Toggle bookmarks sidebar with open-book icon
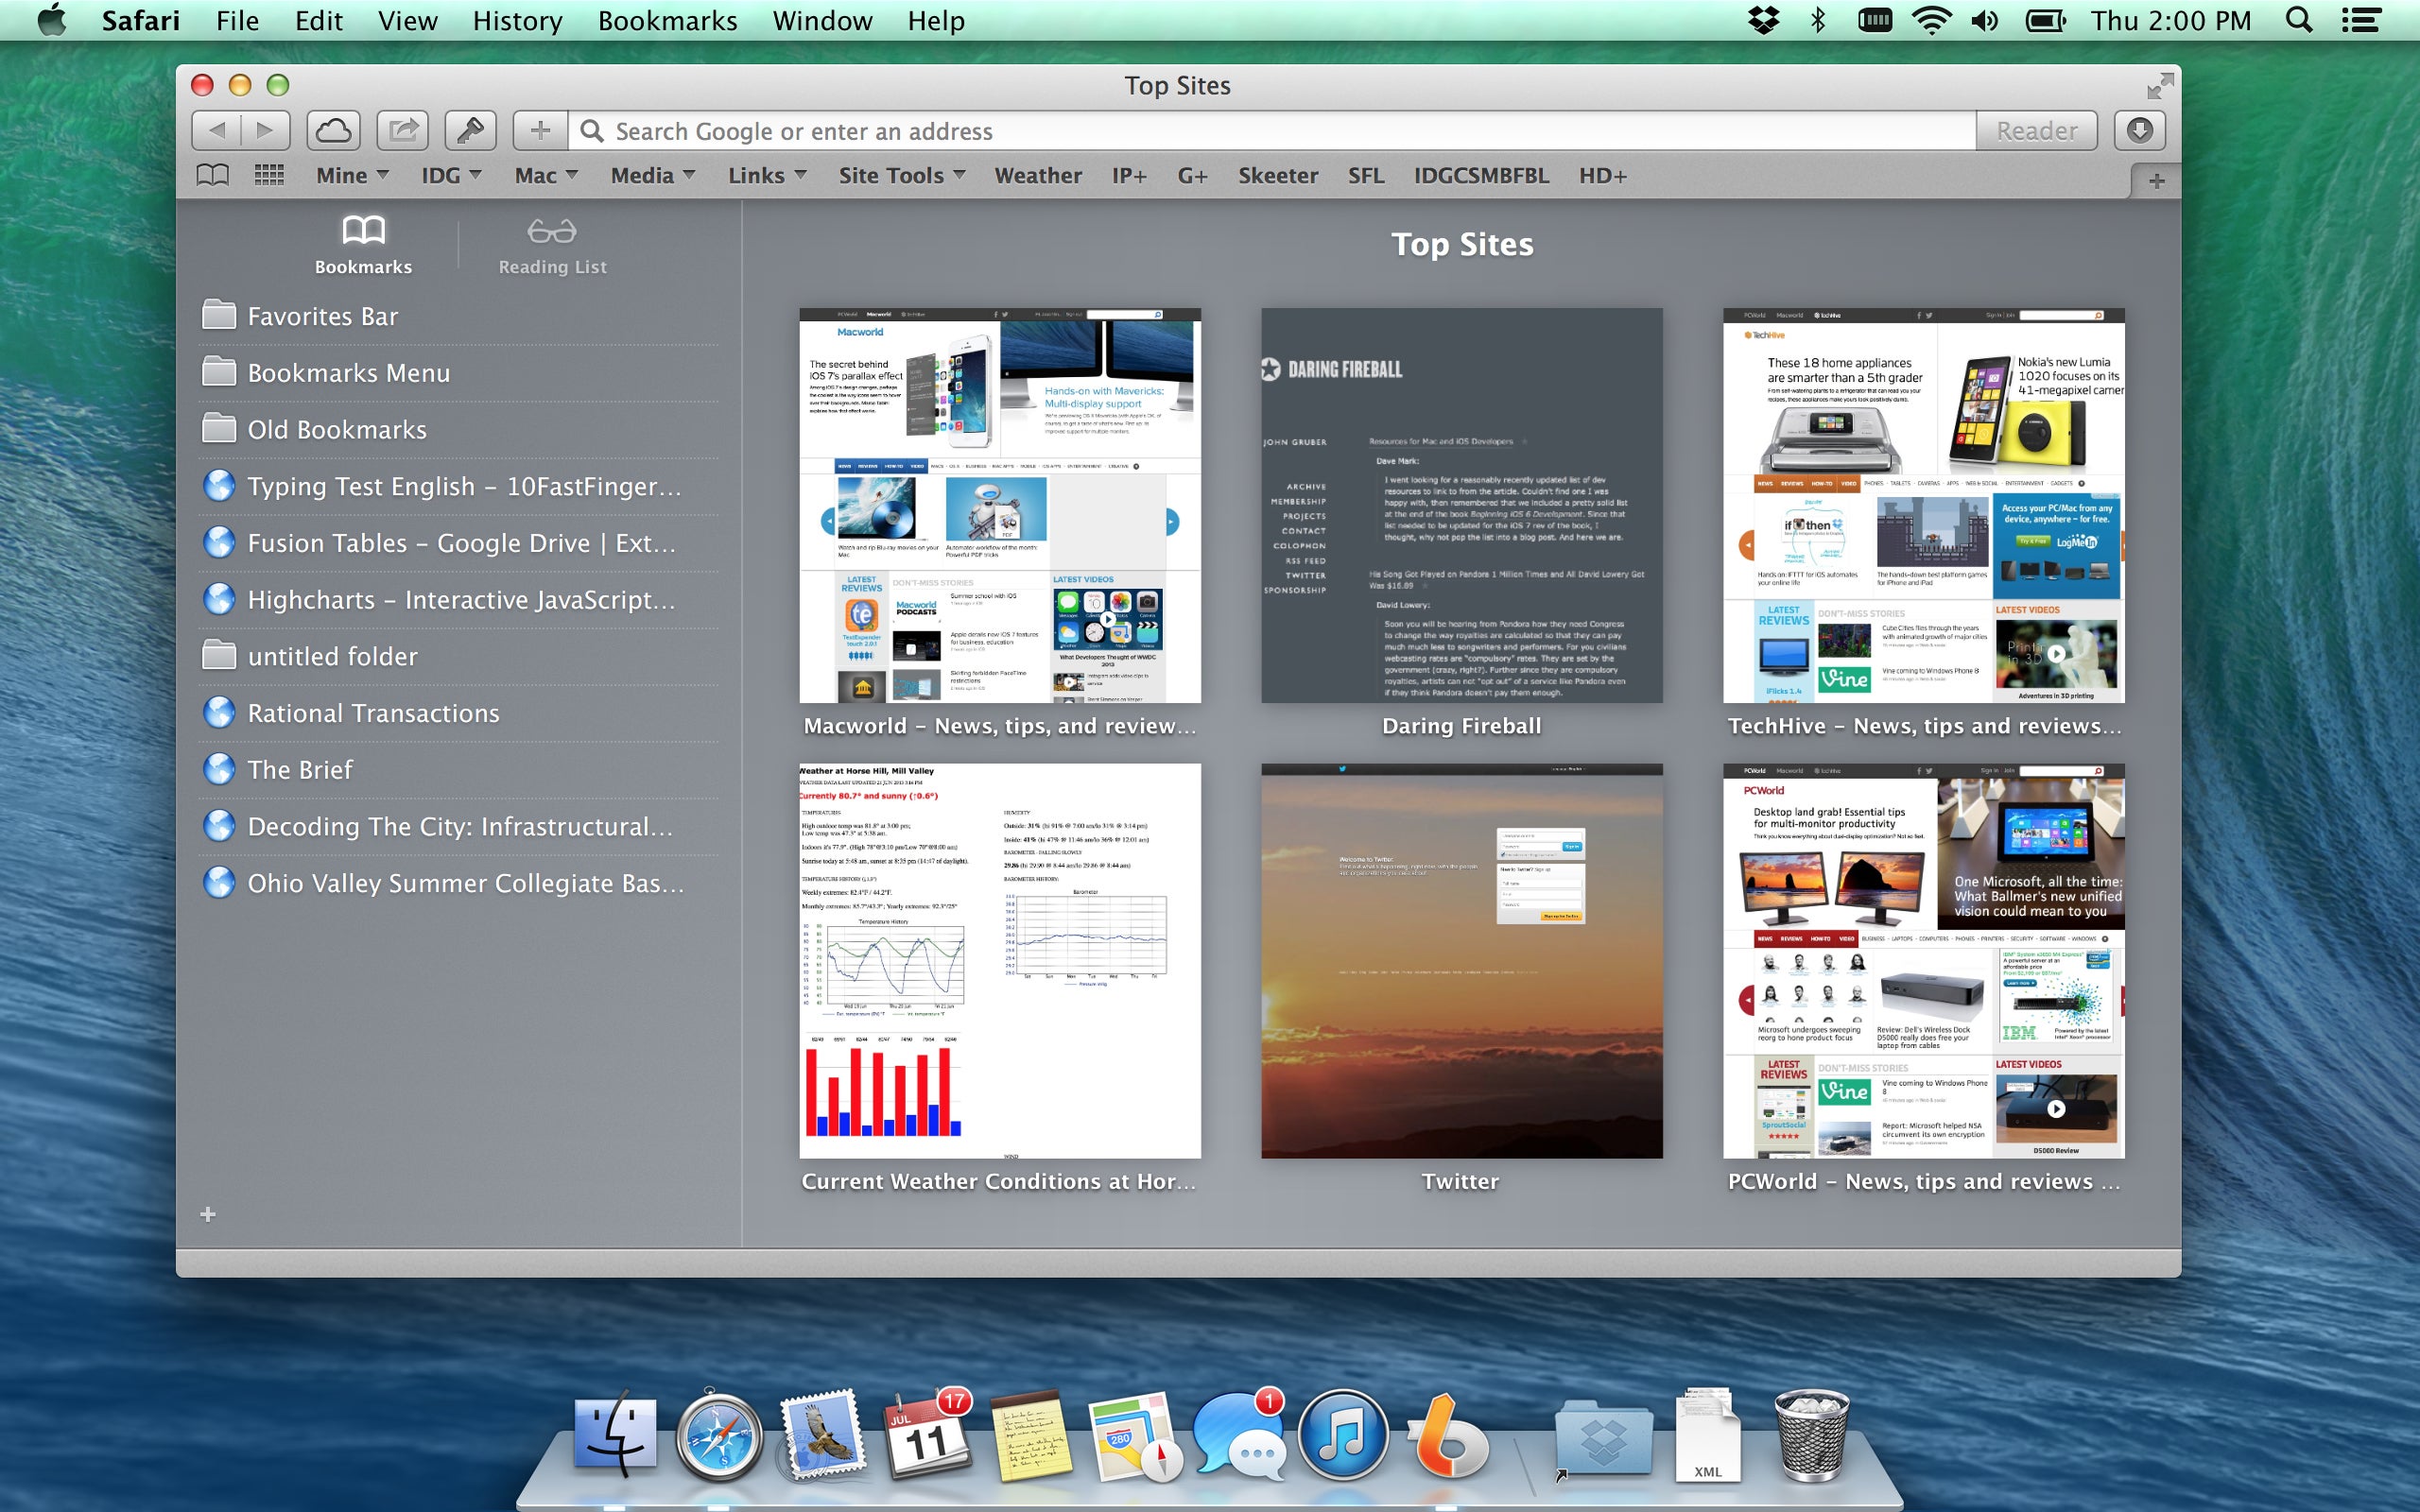2420x1512 pixels. pos(212,176)
